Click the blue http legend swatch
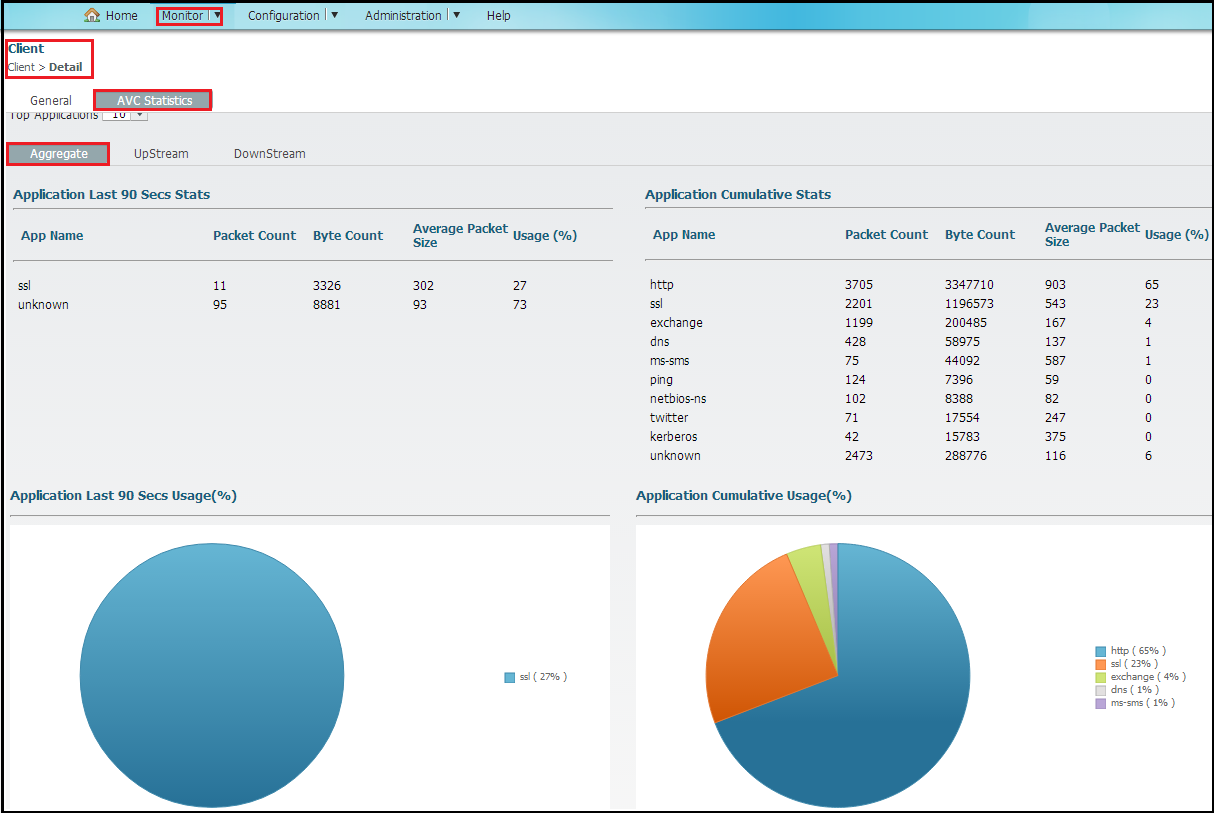The height and width of the screenshot is (813, 1214). pyautogui.click(x=1101, y=651)
